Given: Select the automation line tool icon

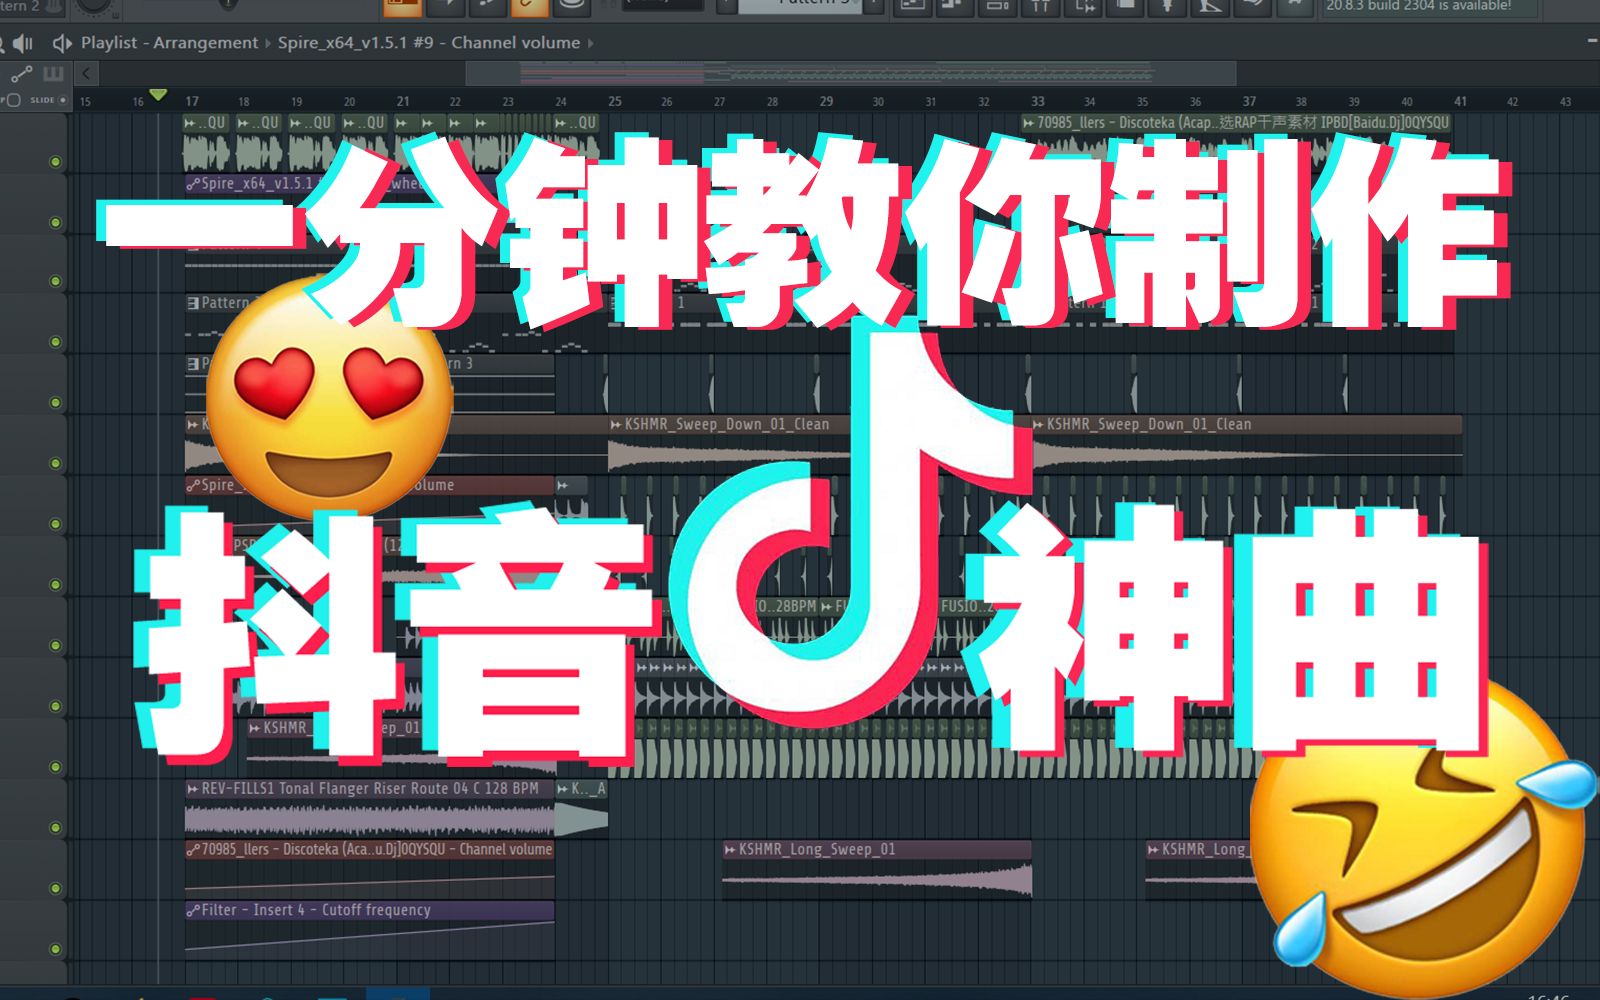Looking at the screenshot, I should coord(21,74).
